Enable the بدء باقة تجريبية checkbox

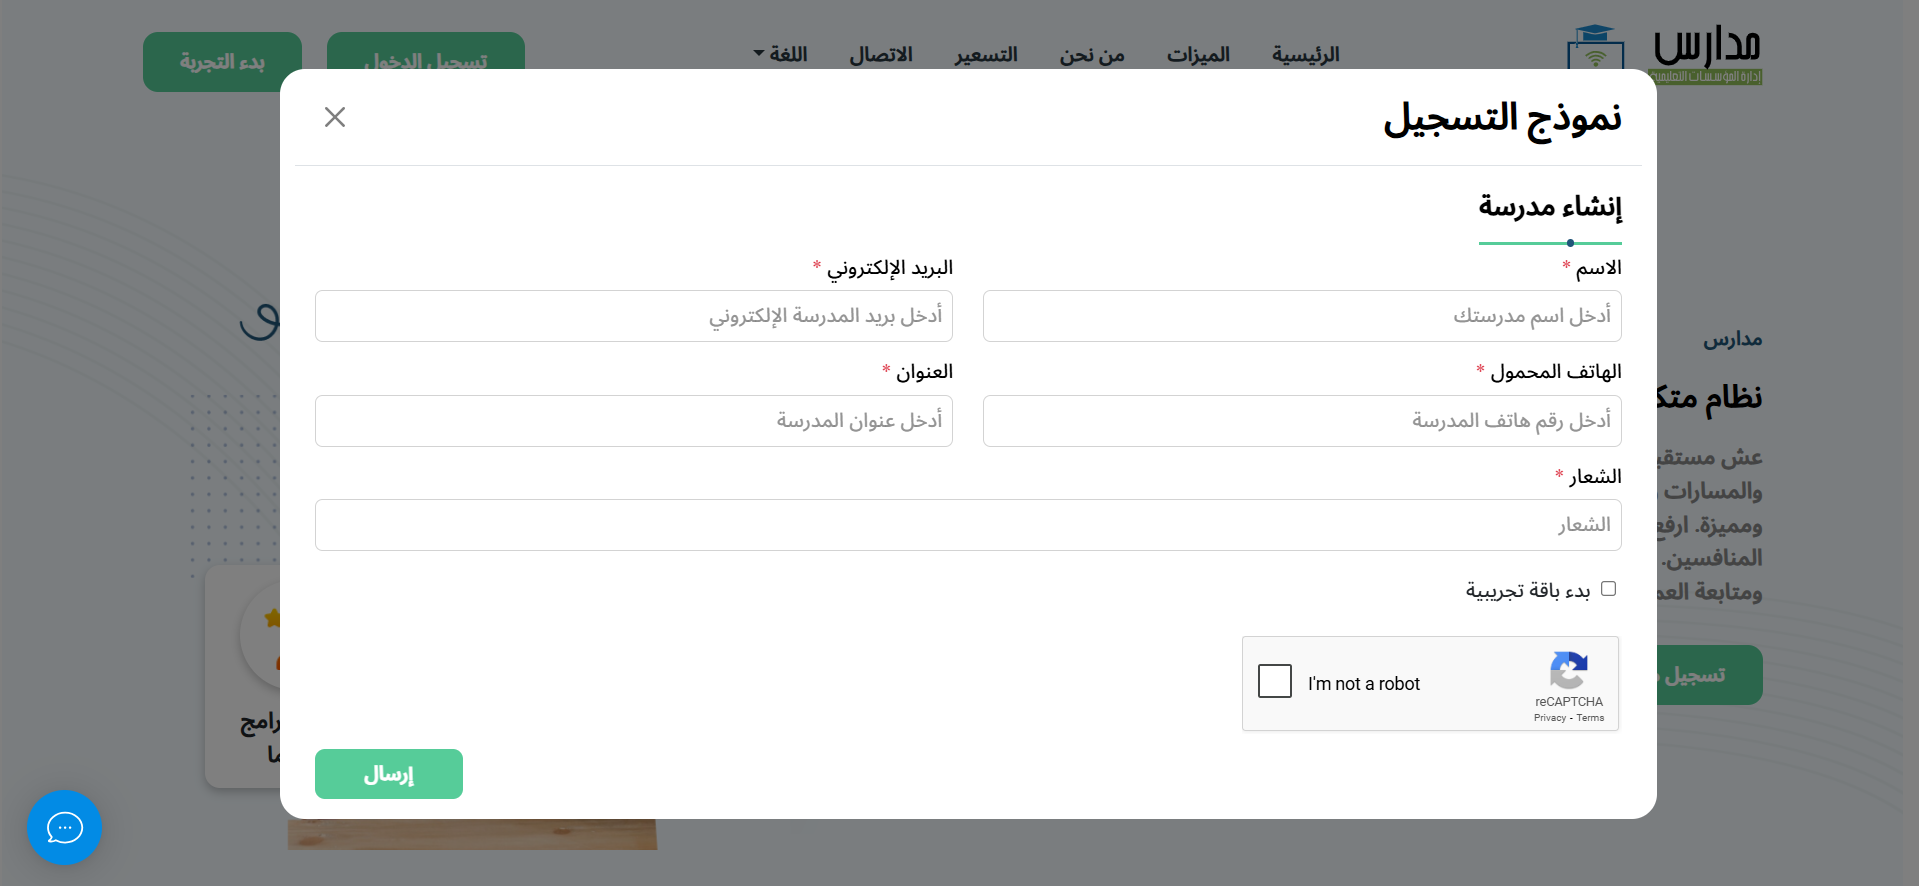(x=1608, y=588)
